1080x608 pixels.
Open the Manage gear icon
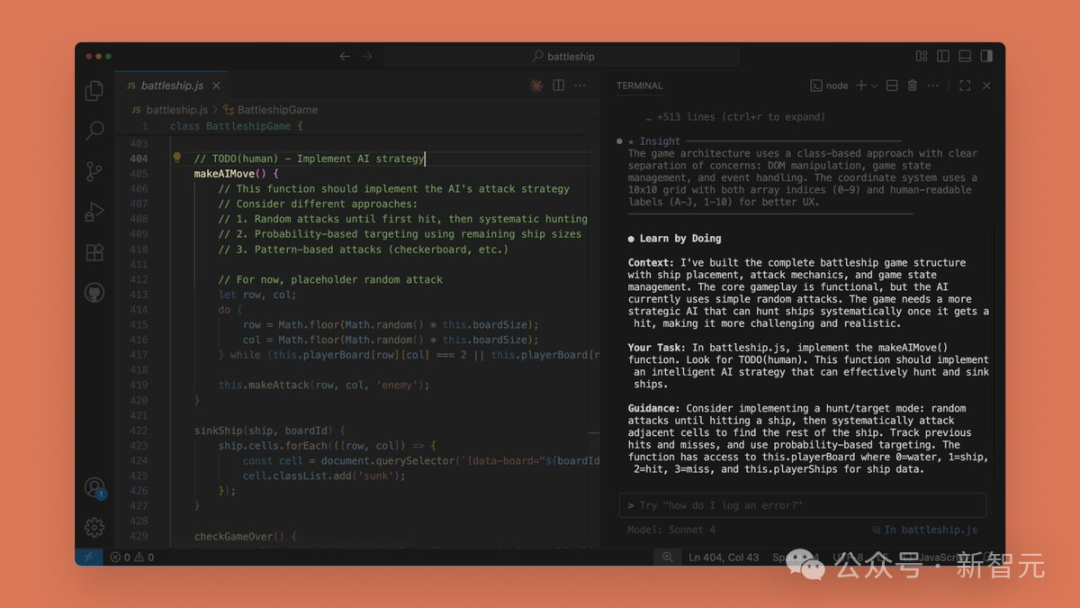94,527
